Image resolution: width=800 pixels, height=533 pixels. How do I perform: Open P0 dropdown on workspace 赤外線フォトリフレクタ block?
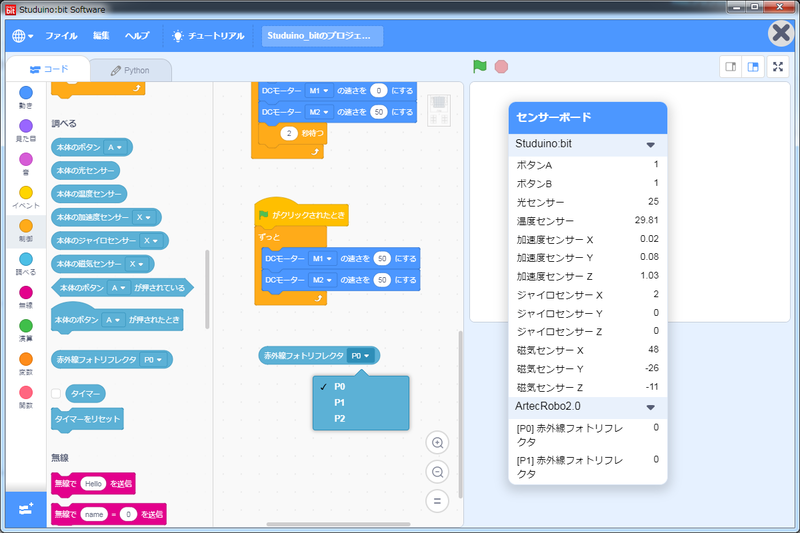click(361, 356)
